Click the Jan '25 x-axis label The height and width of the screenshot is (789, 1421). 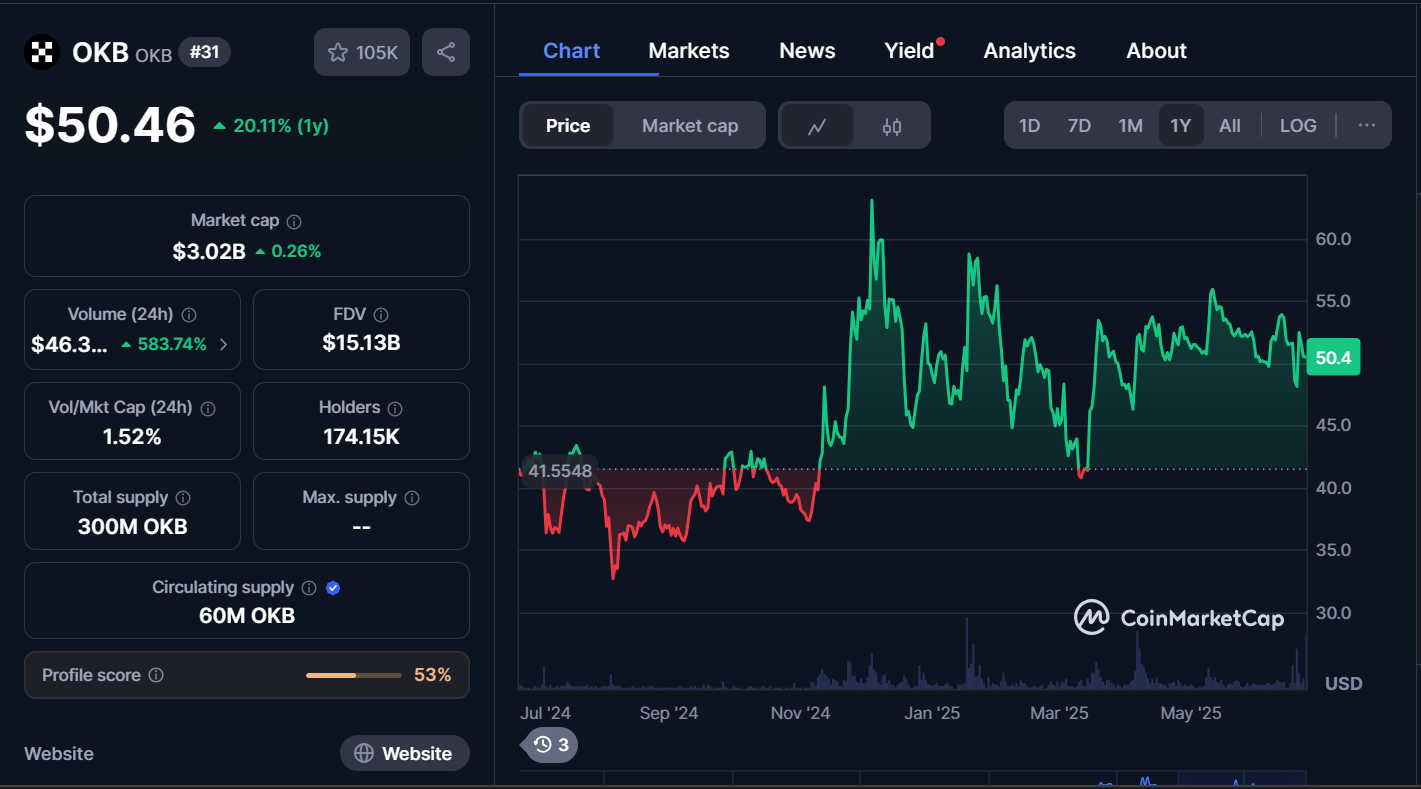pyautogui.click(x=932, y=713)
